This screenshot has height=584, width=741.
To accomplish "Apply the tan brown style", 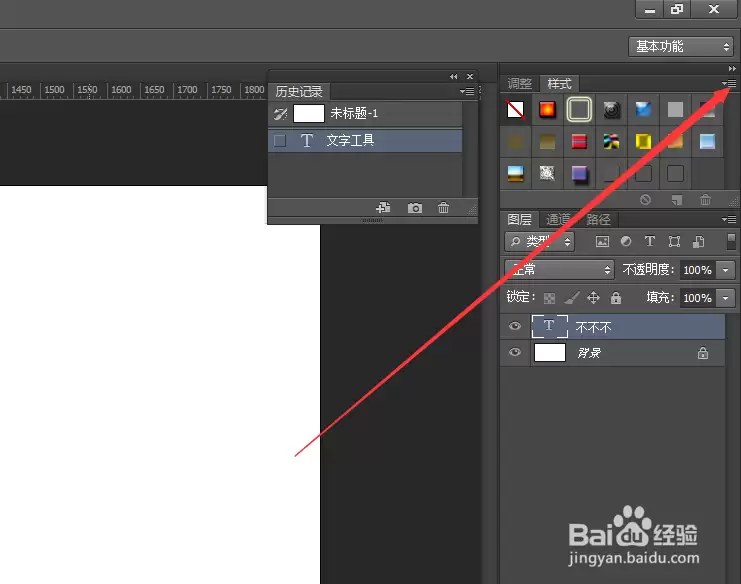I will [547, 141].
